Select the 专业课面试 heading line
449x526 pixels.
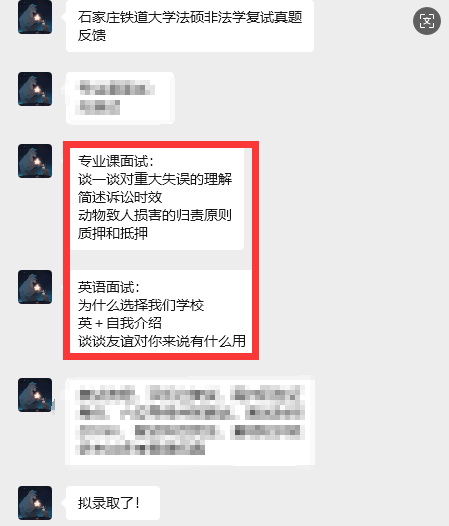[x=116, y=161]
